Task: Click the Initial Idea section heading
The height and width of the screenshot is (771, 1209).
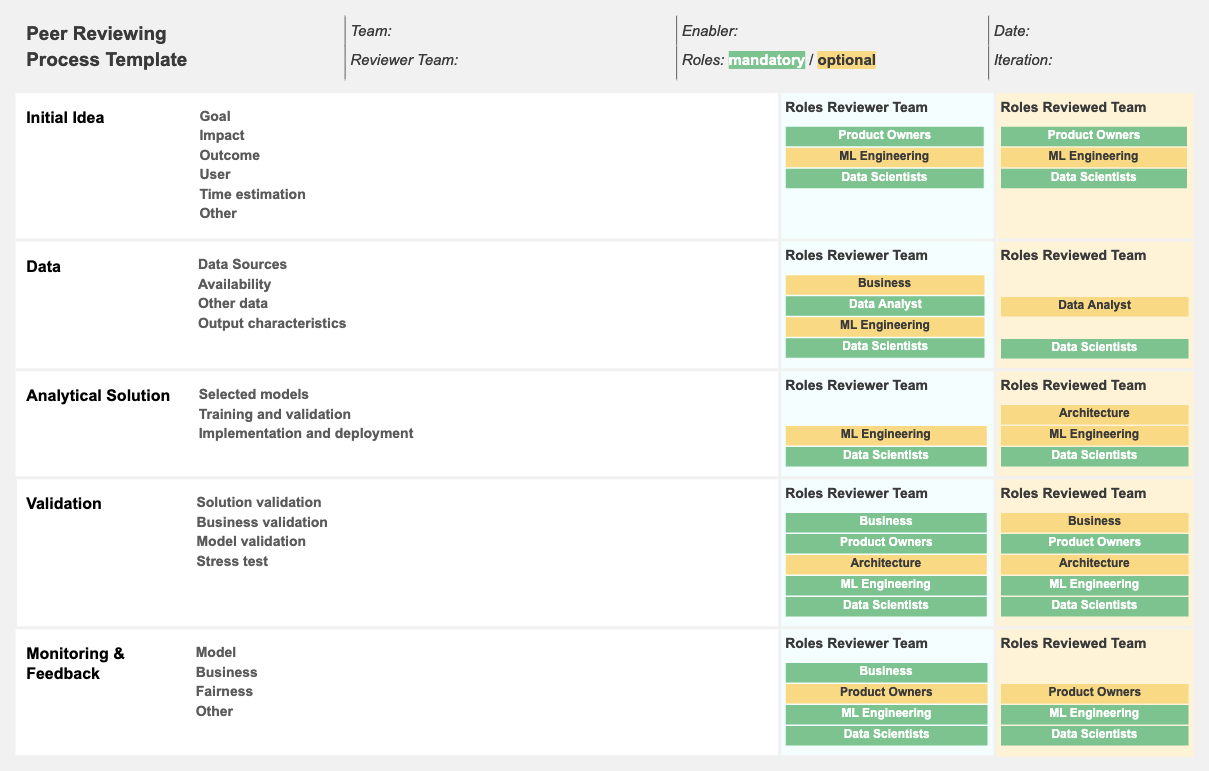Action: coord(65,118)
